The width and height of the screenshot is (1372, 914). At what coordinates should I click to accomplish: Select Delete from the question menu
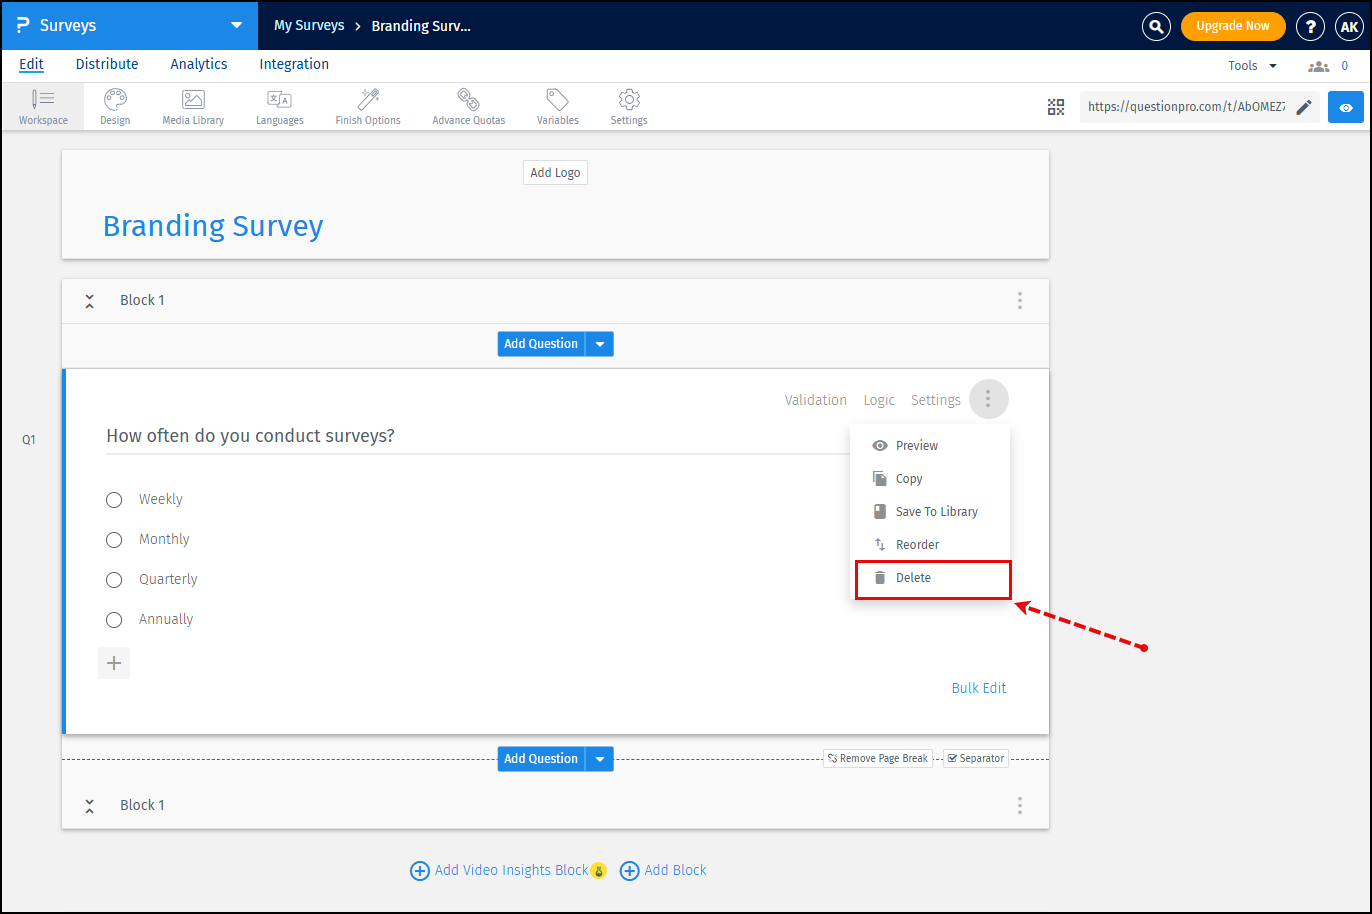tap(911, 577)
